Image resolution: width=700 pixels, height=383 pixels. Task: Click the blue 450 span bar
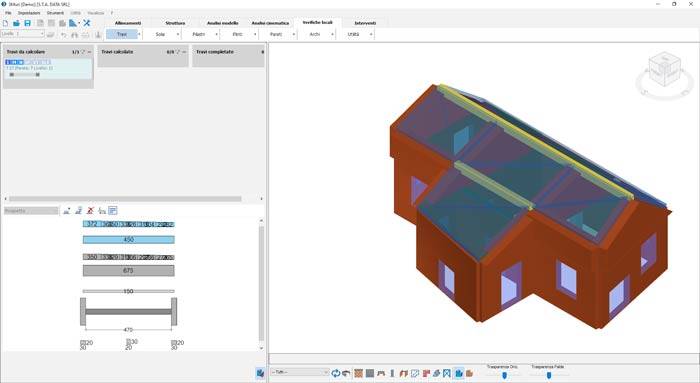click(x=129, y=240)
